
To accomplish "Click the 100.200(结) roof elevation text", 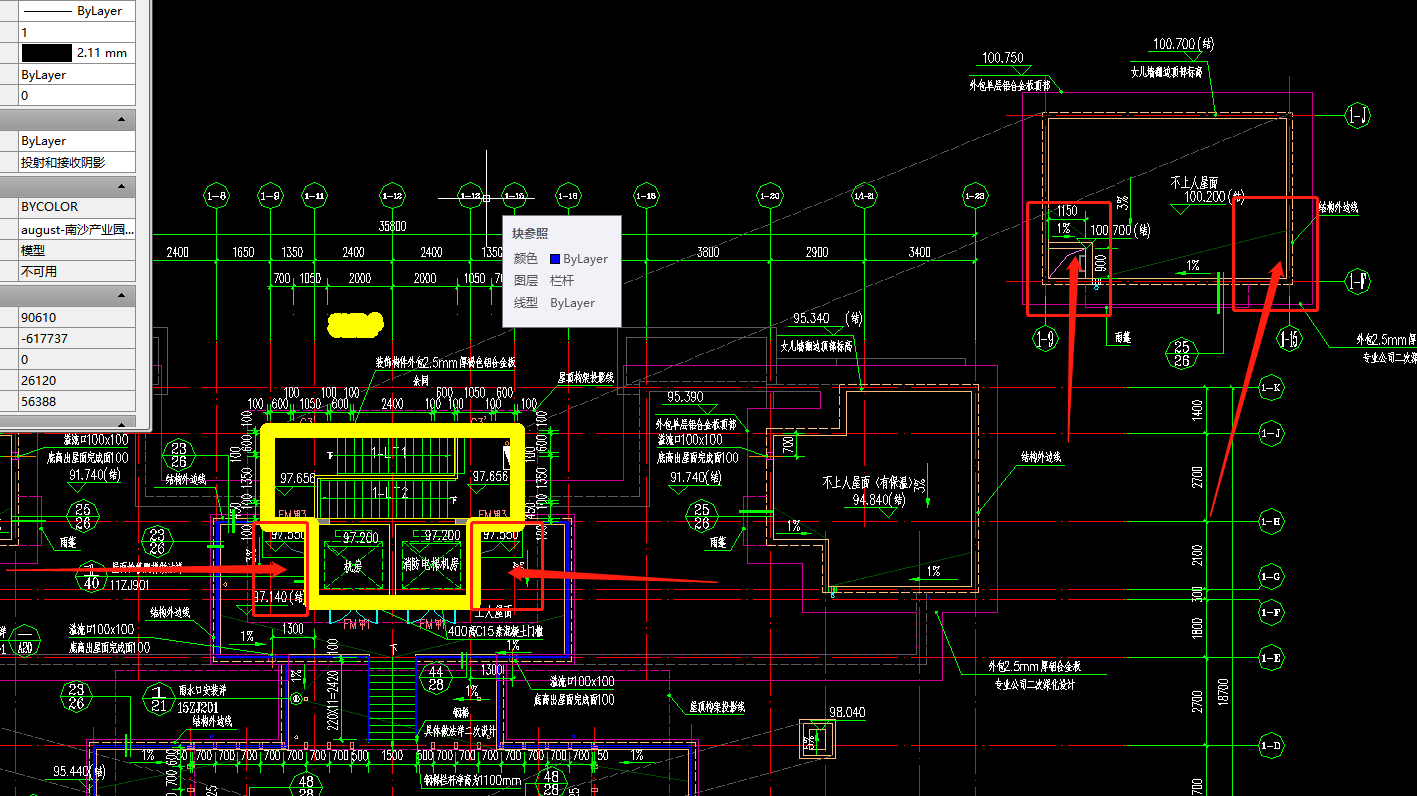I will point(1214,197).
